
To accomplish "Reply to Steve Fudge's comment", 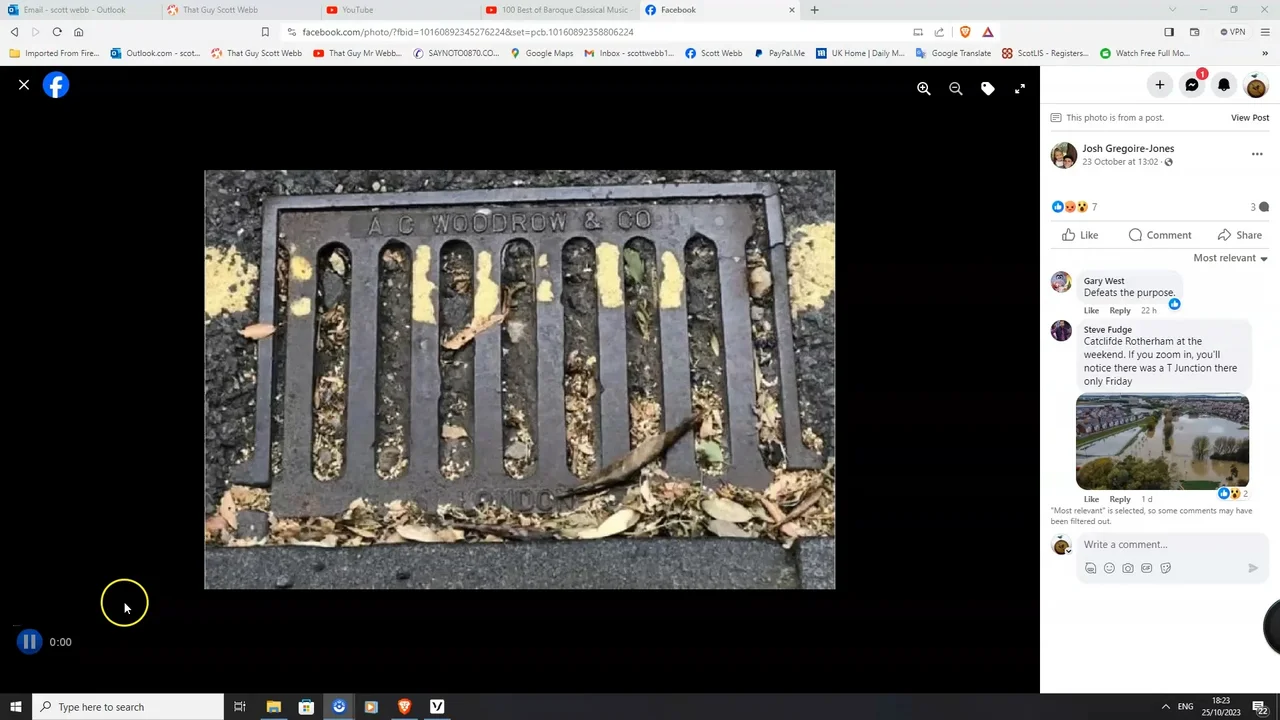I will tap(1120, 499).
